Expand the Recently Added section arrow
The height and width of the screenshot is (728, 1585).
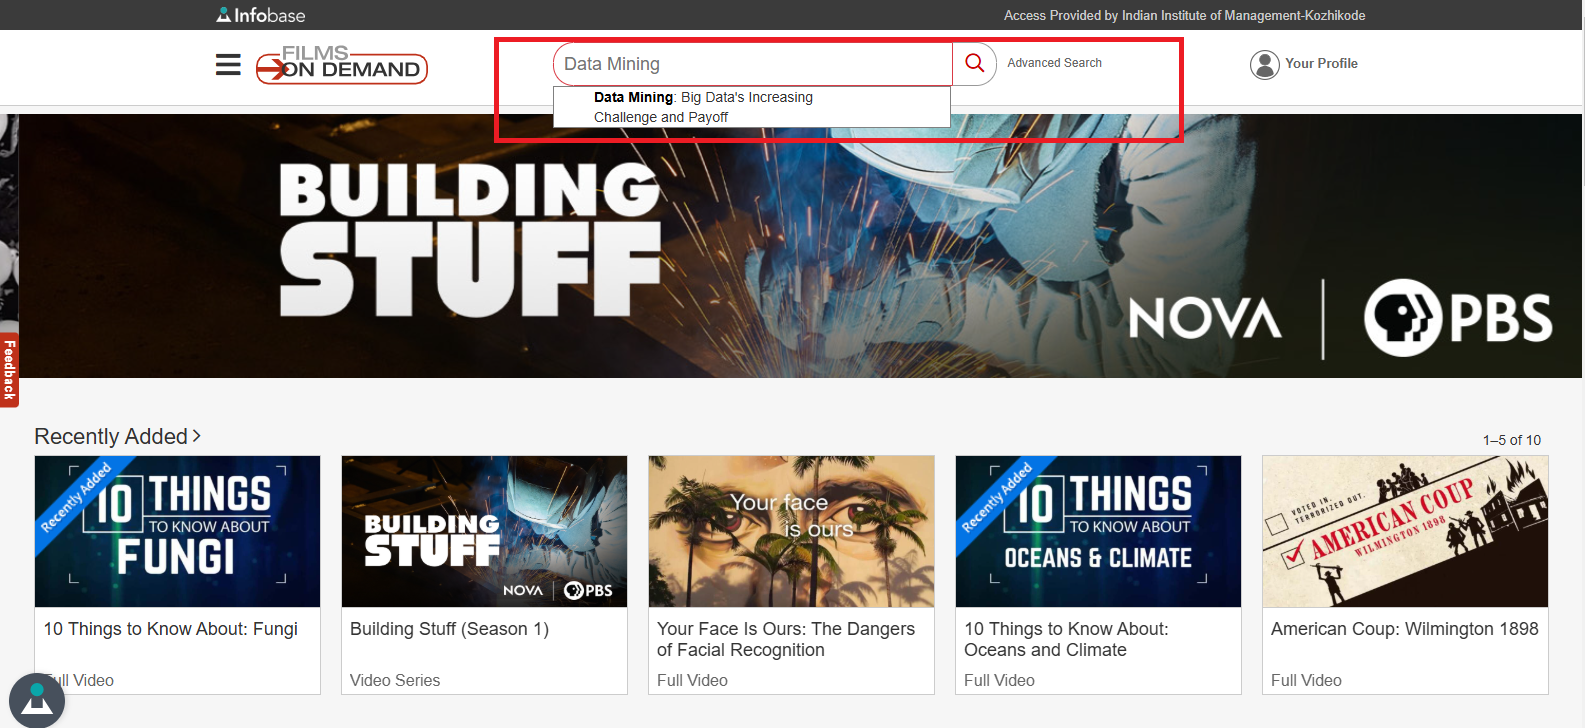(x=197, y=436)
